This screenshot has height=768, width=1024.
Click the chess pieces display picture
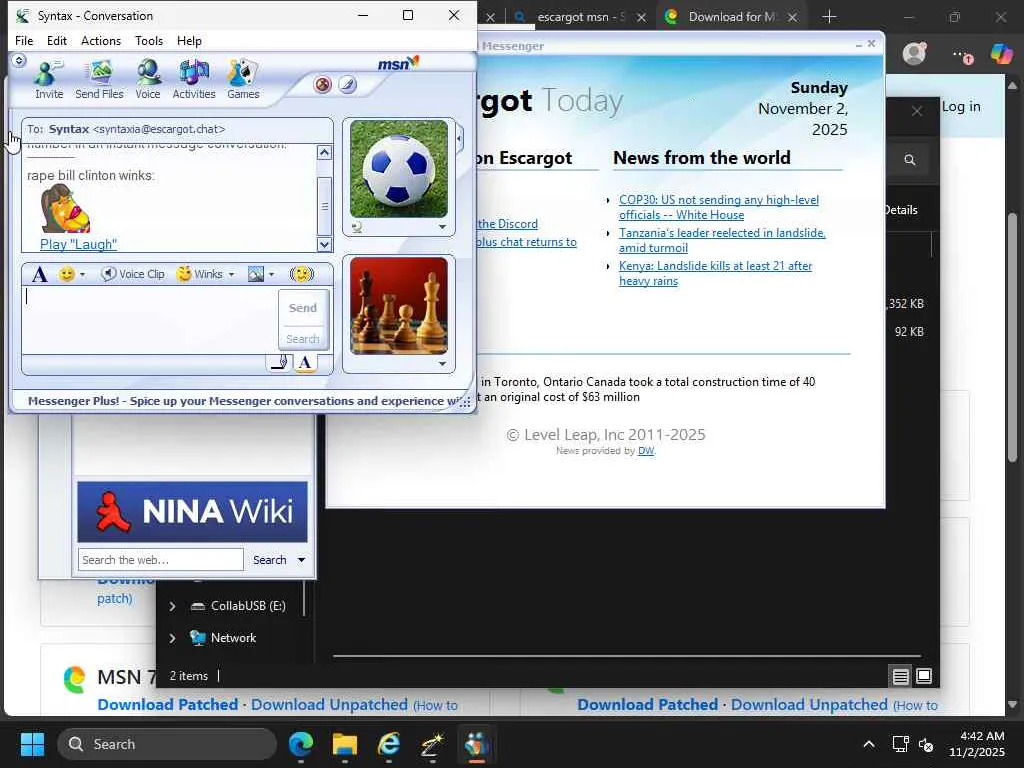399,306
